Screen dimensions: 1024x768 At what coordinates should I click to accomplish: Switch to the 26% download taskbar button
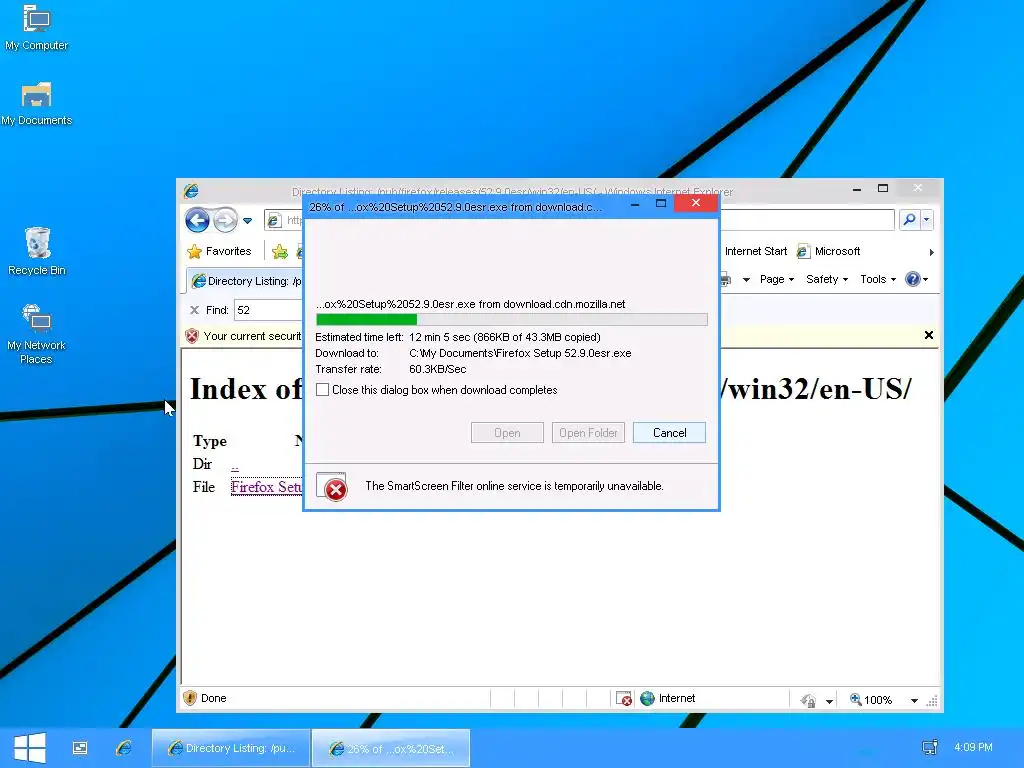pos(391,748)
